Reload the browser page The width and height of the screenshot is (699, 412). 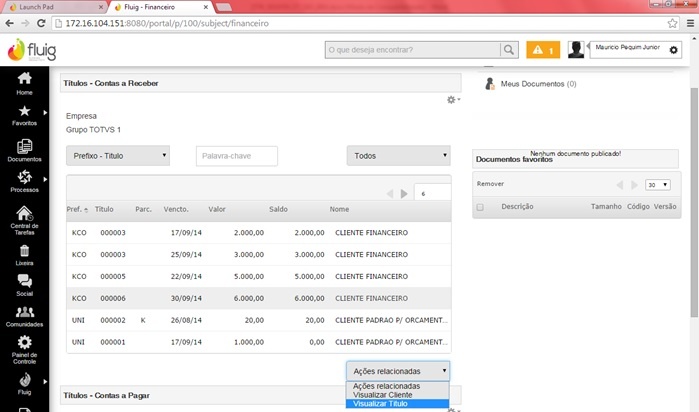click(41, 23)
